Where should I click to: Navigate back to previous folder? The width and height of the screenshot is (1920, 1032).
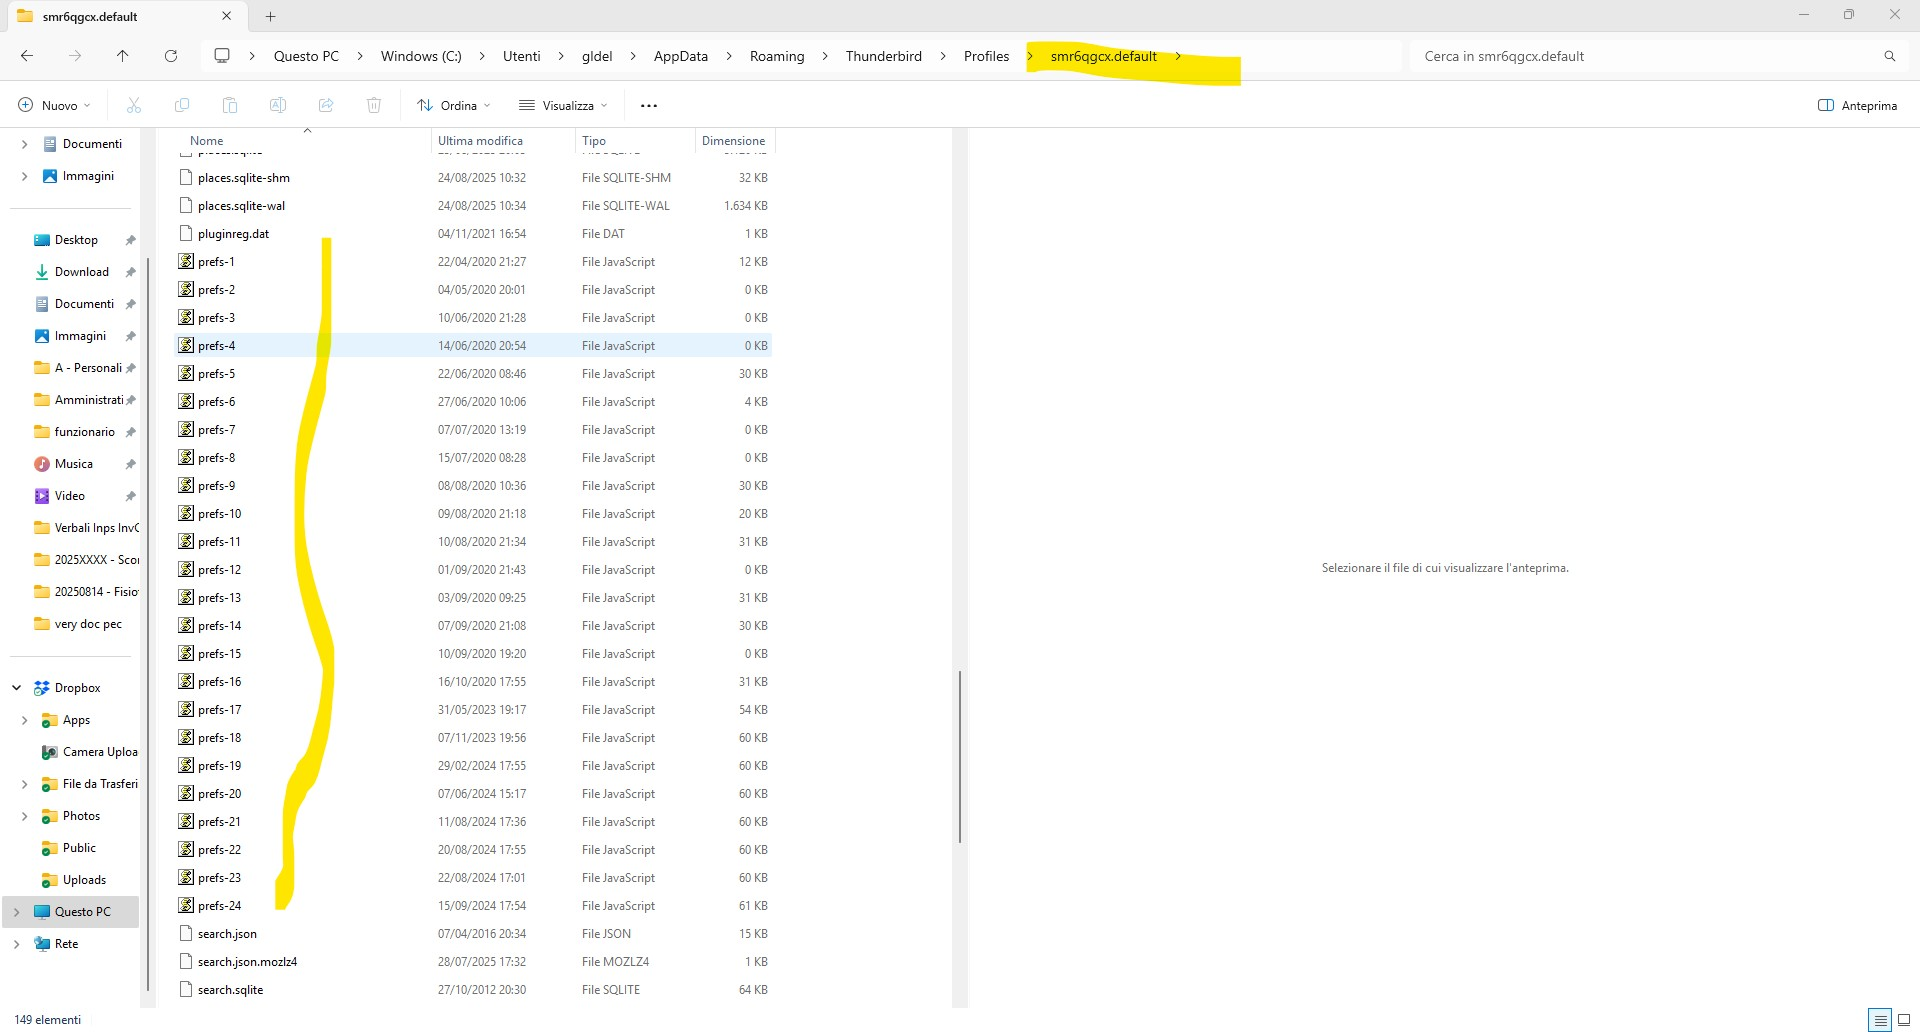click(x=27, y=56)
